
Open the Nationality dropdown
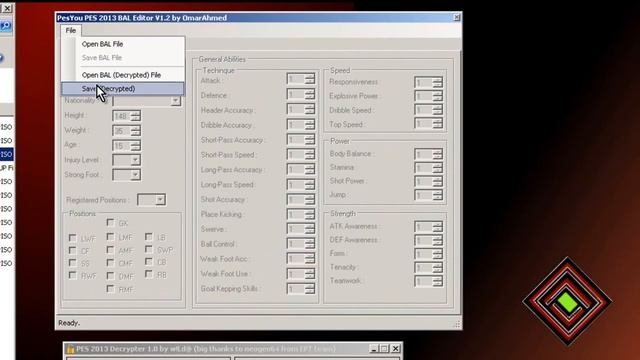point(176,101)
